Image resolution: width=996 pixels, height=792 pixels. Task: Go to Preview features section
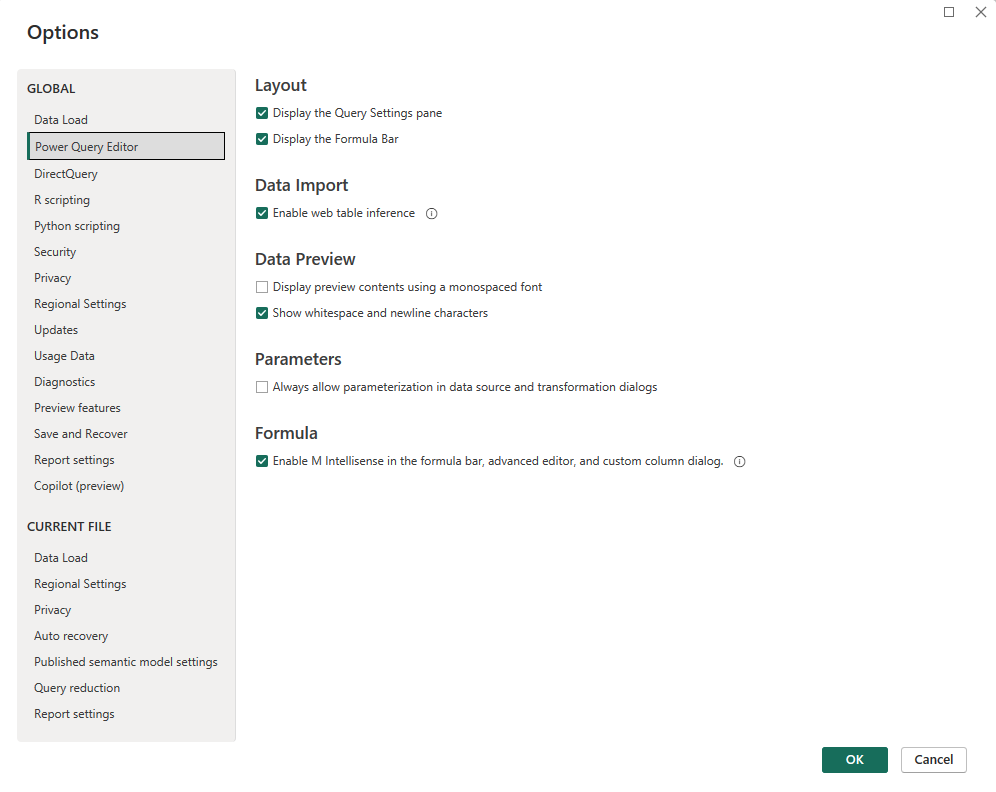coord(77,408)
